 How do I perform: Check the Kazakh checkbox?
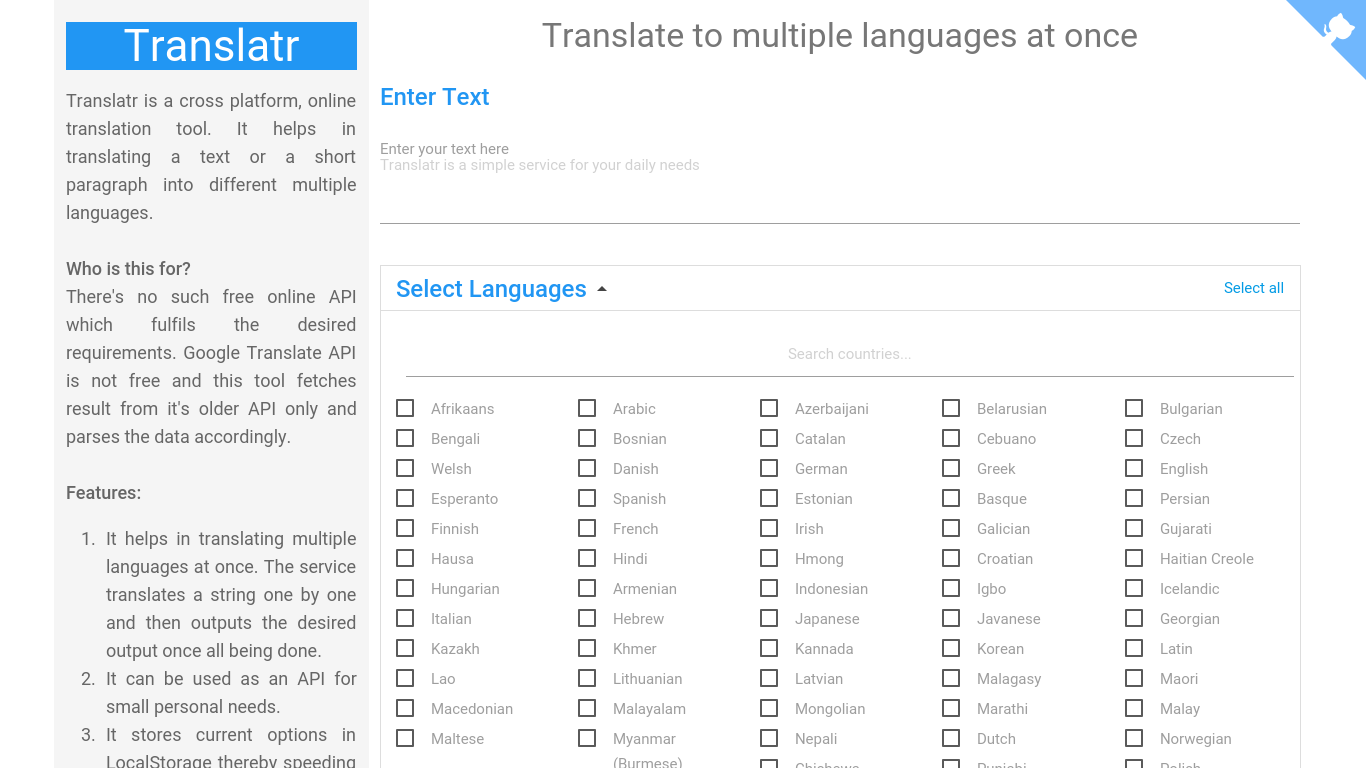pyautogui.click(x=405, y=648)
